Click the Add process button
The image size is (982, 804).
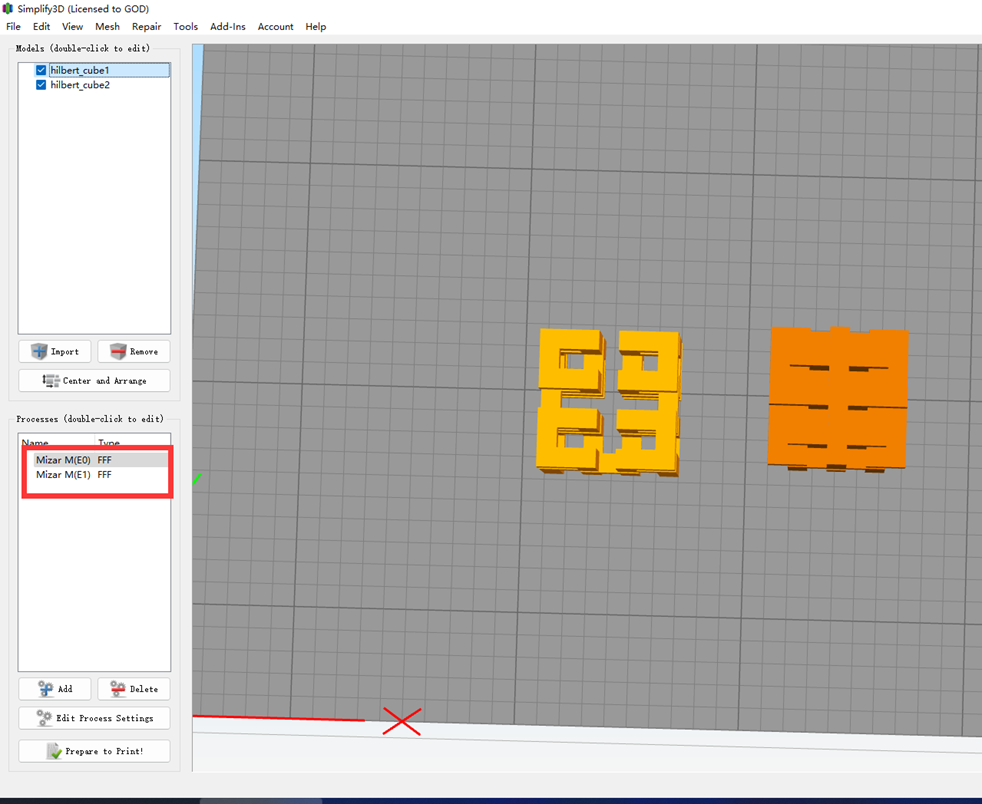(x=54, y=689)
